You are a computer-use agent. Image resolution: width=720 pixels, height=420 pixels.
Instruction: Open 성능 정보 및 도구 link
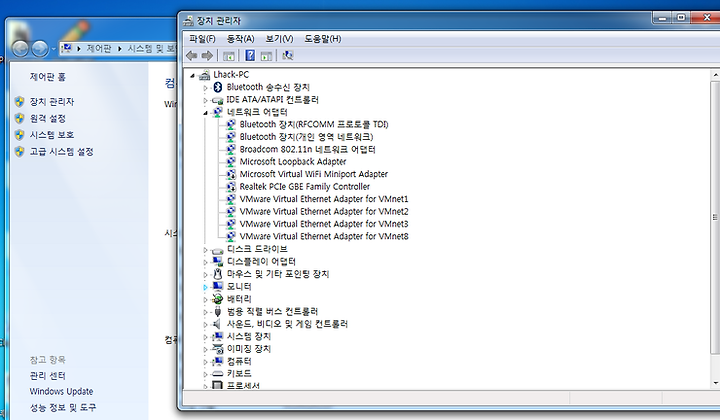click(63, 408)
